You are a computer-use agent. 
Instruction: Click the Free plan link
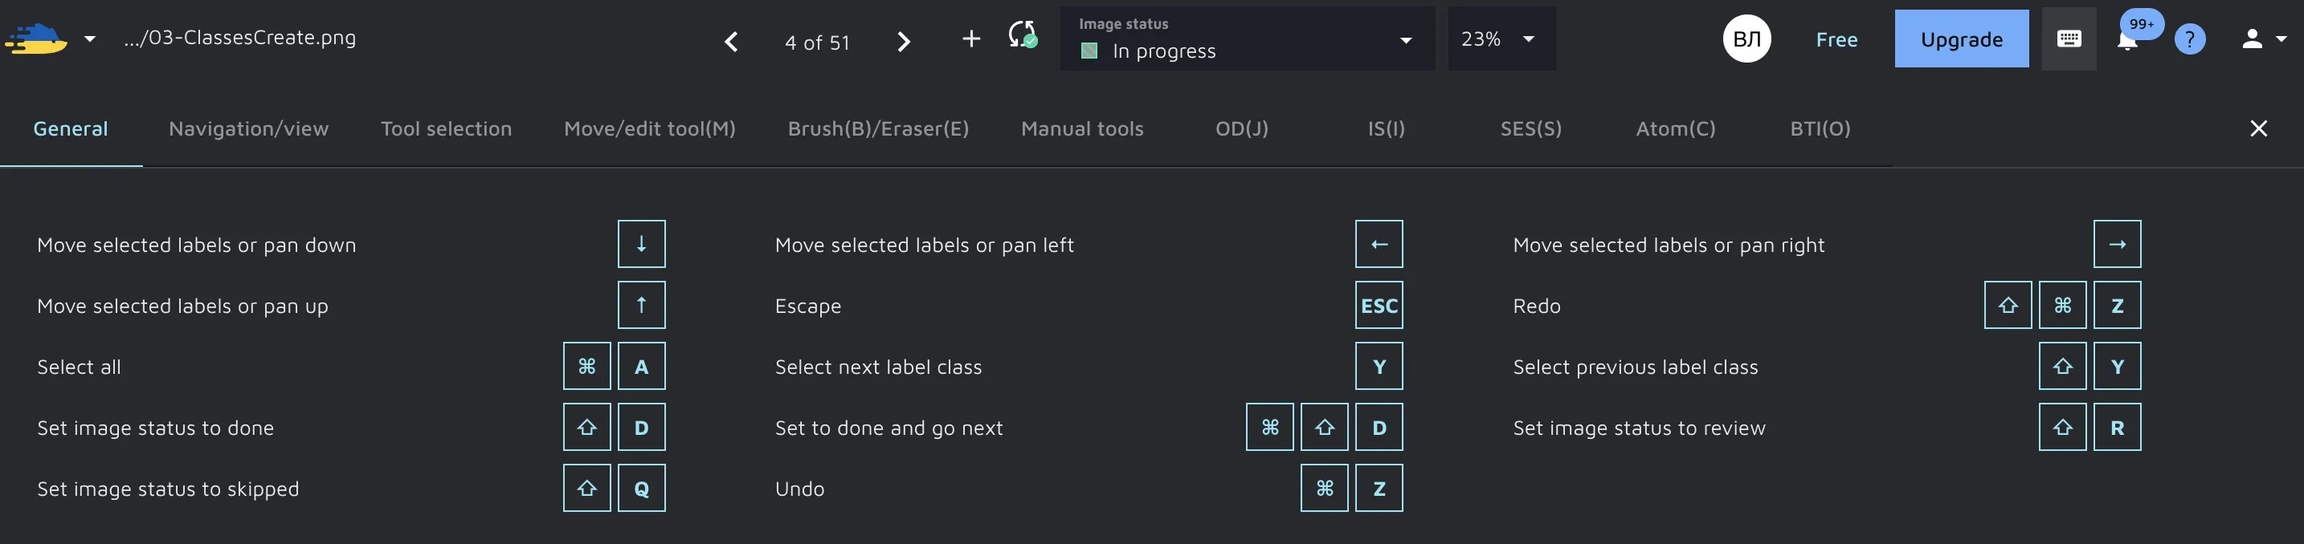point(1837,39)
